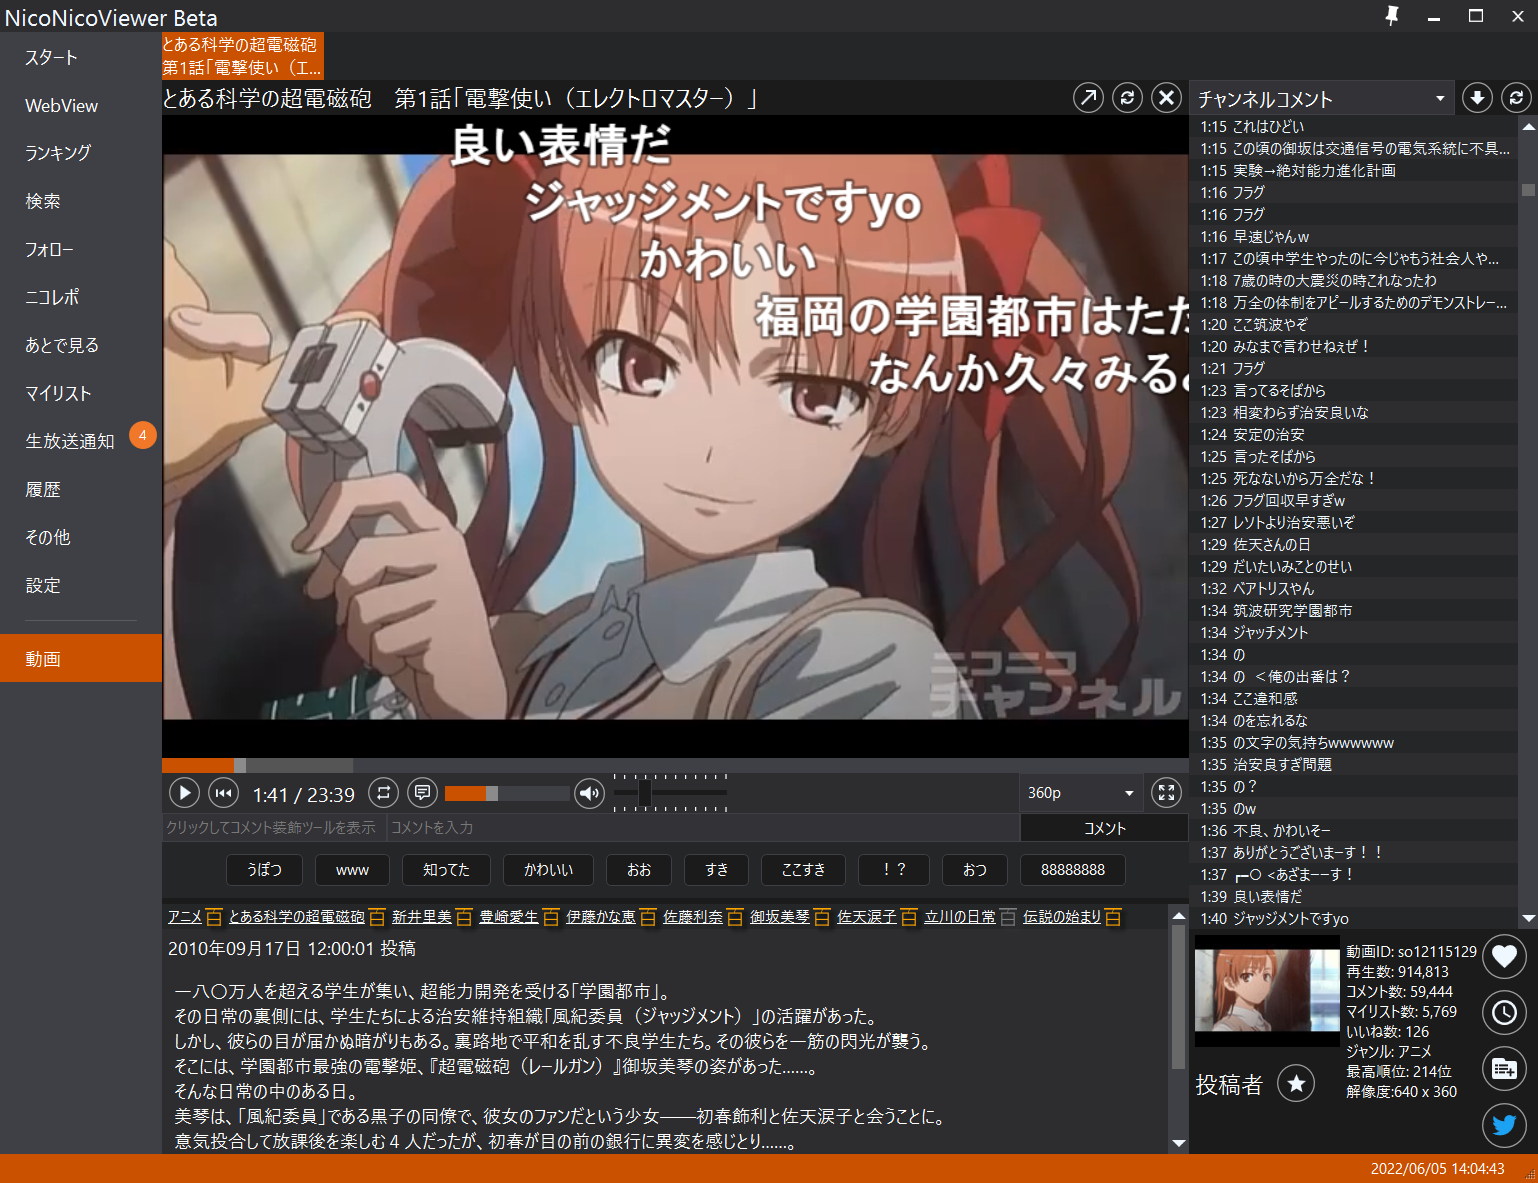Click the play button in player controls
Screen dimensions: 1538x1183
[x=184, y=793]
